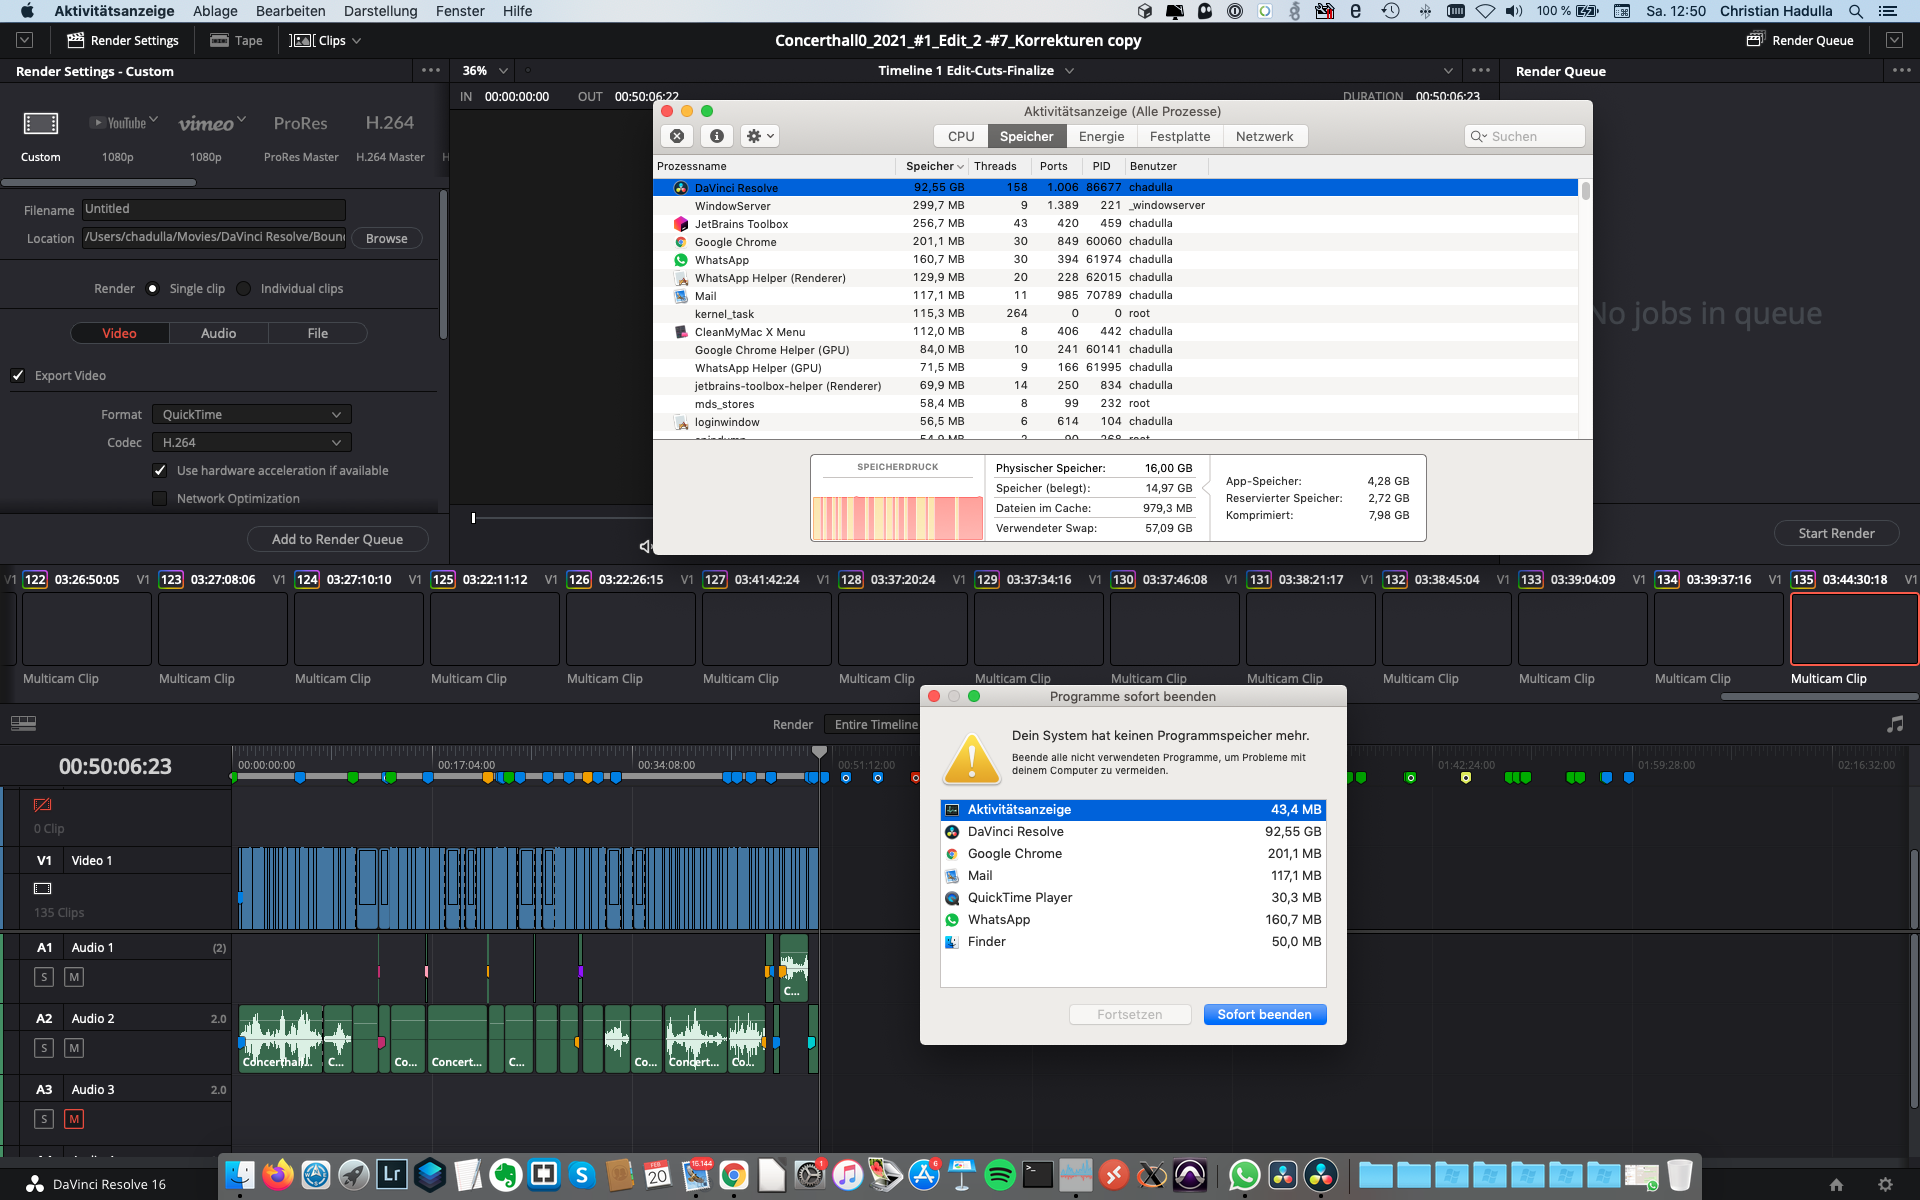Open the Fenster menu in menu bar
This screenshot has width=1920, height=1200.
[460, 11]
